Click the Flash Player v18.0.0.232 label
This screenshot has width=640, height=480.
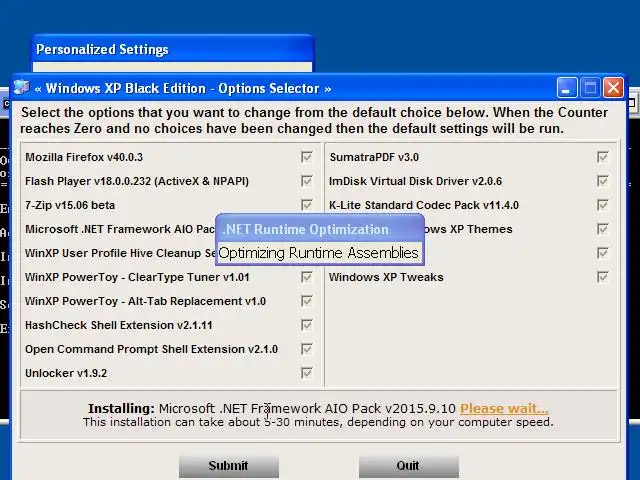coord(137,181)
